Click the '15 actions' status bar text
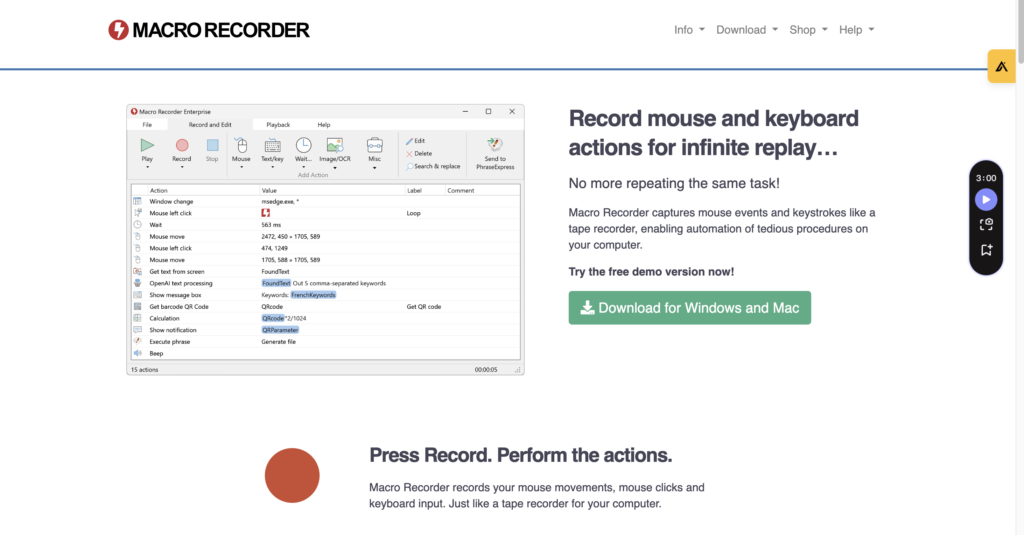 (144, 370)
